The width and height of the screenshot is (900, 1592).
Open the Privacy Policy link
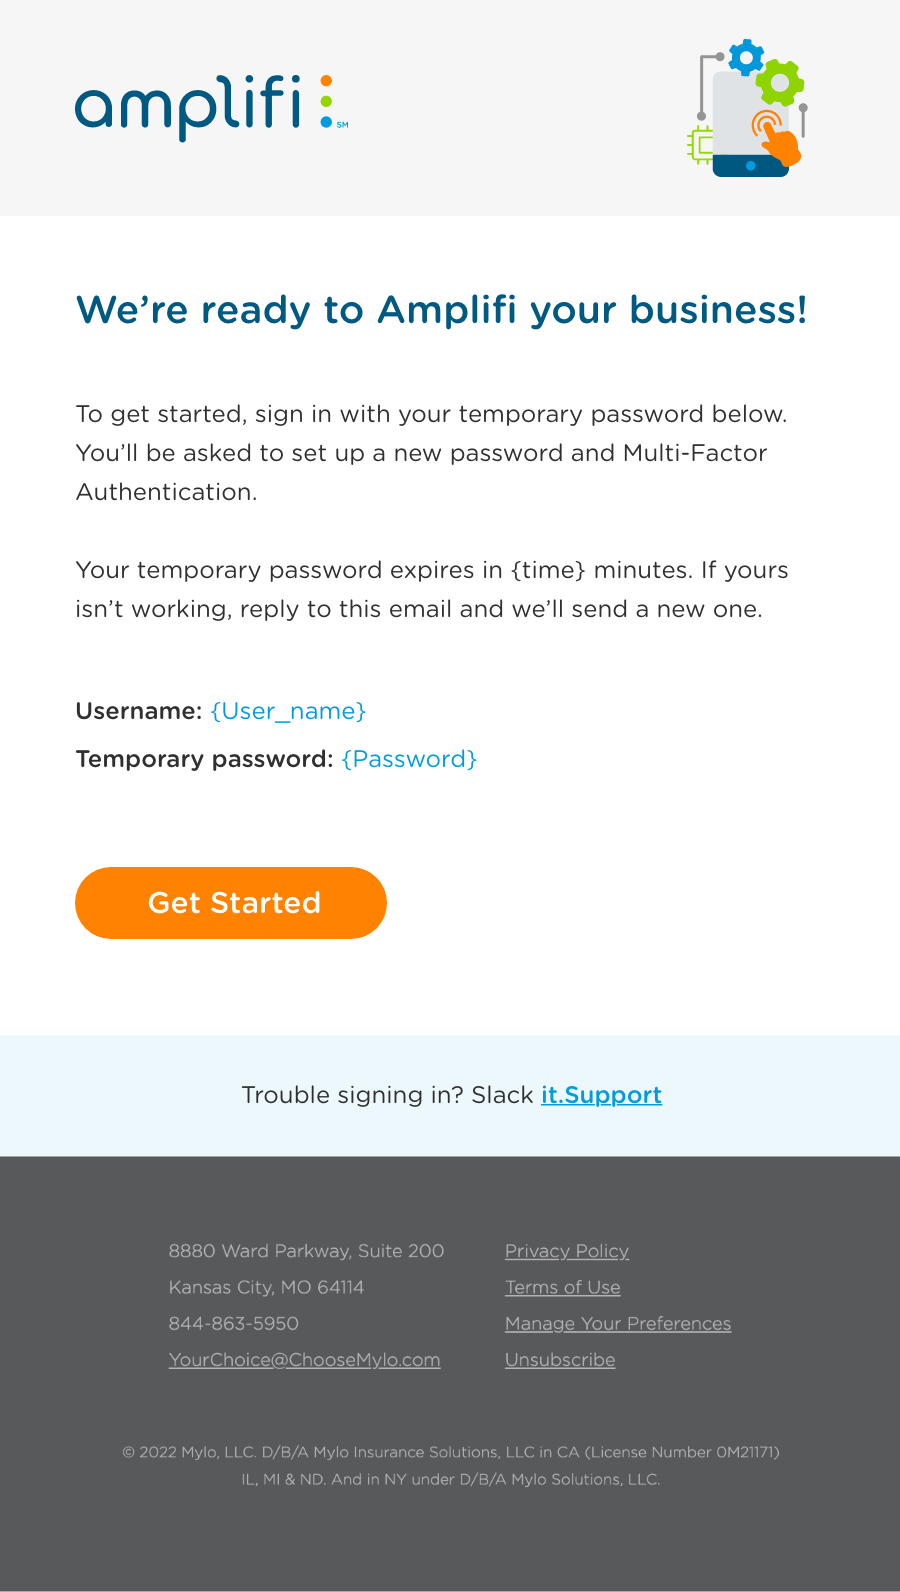[567, 1251]
